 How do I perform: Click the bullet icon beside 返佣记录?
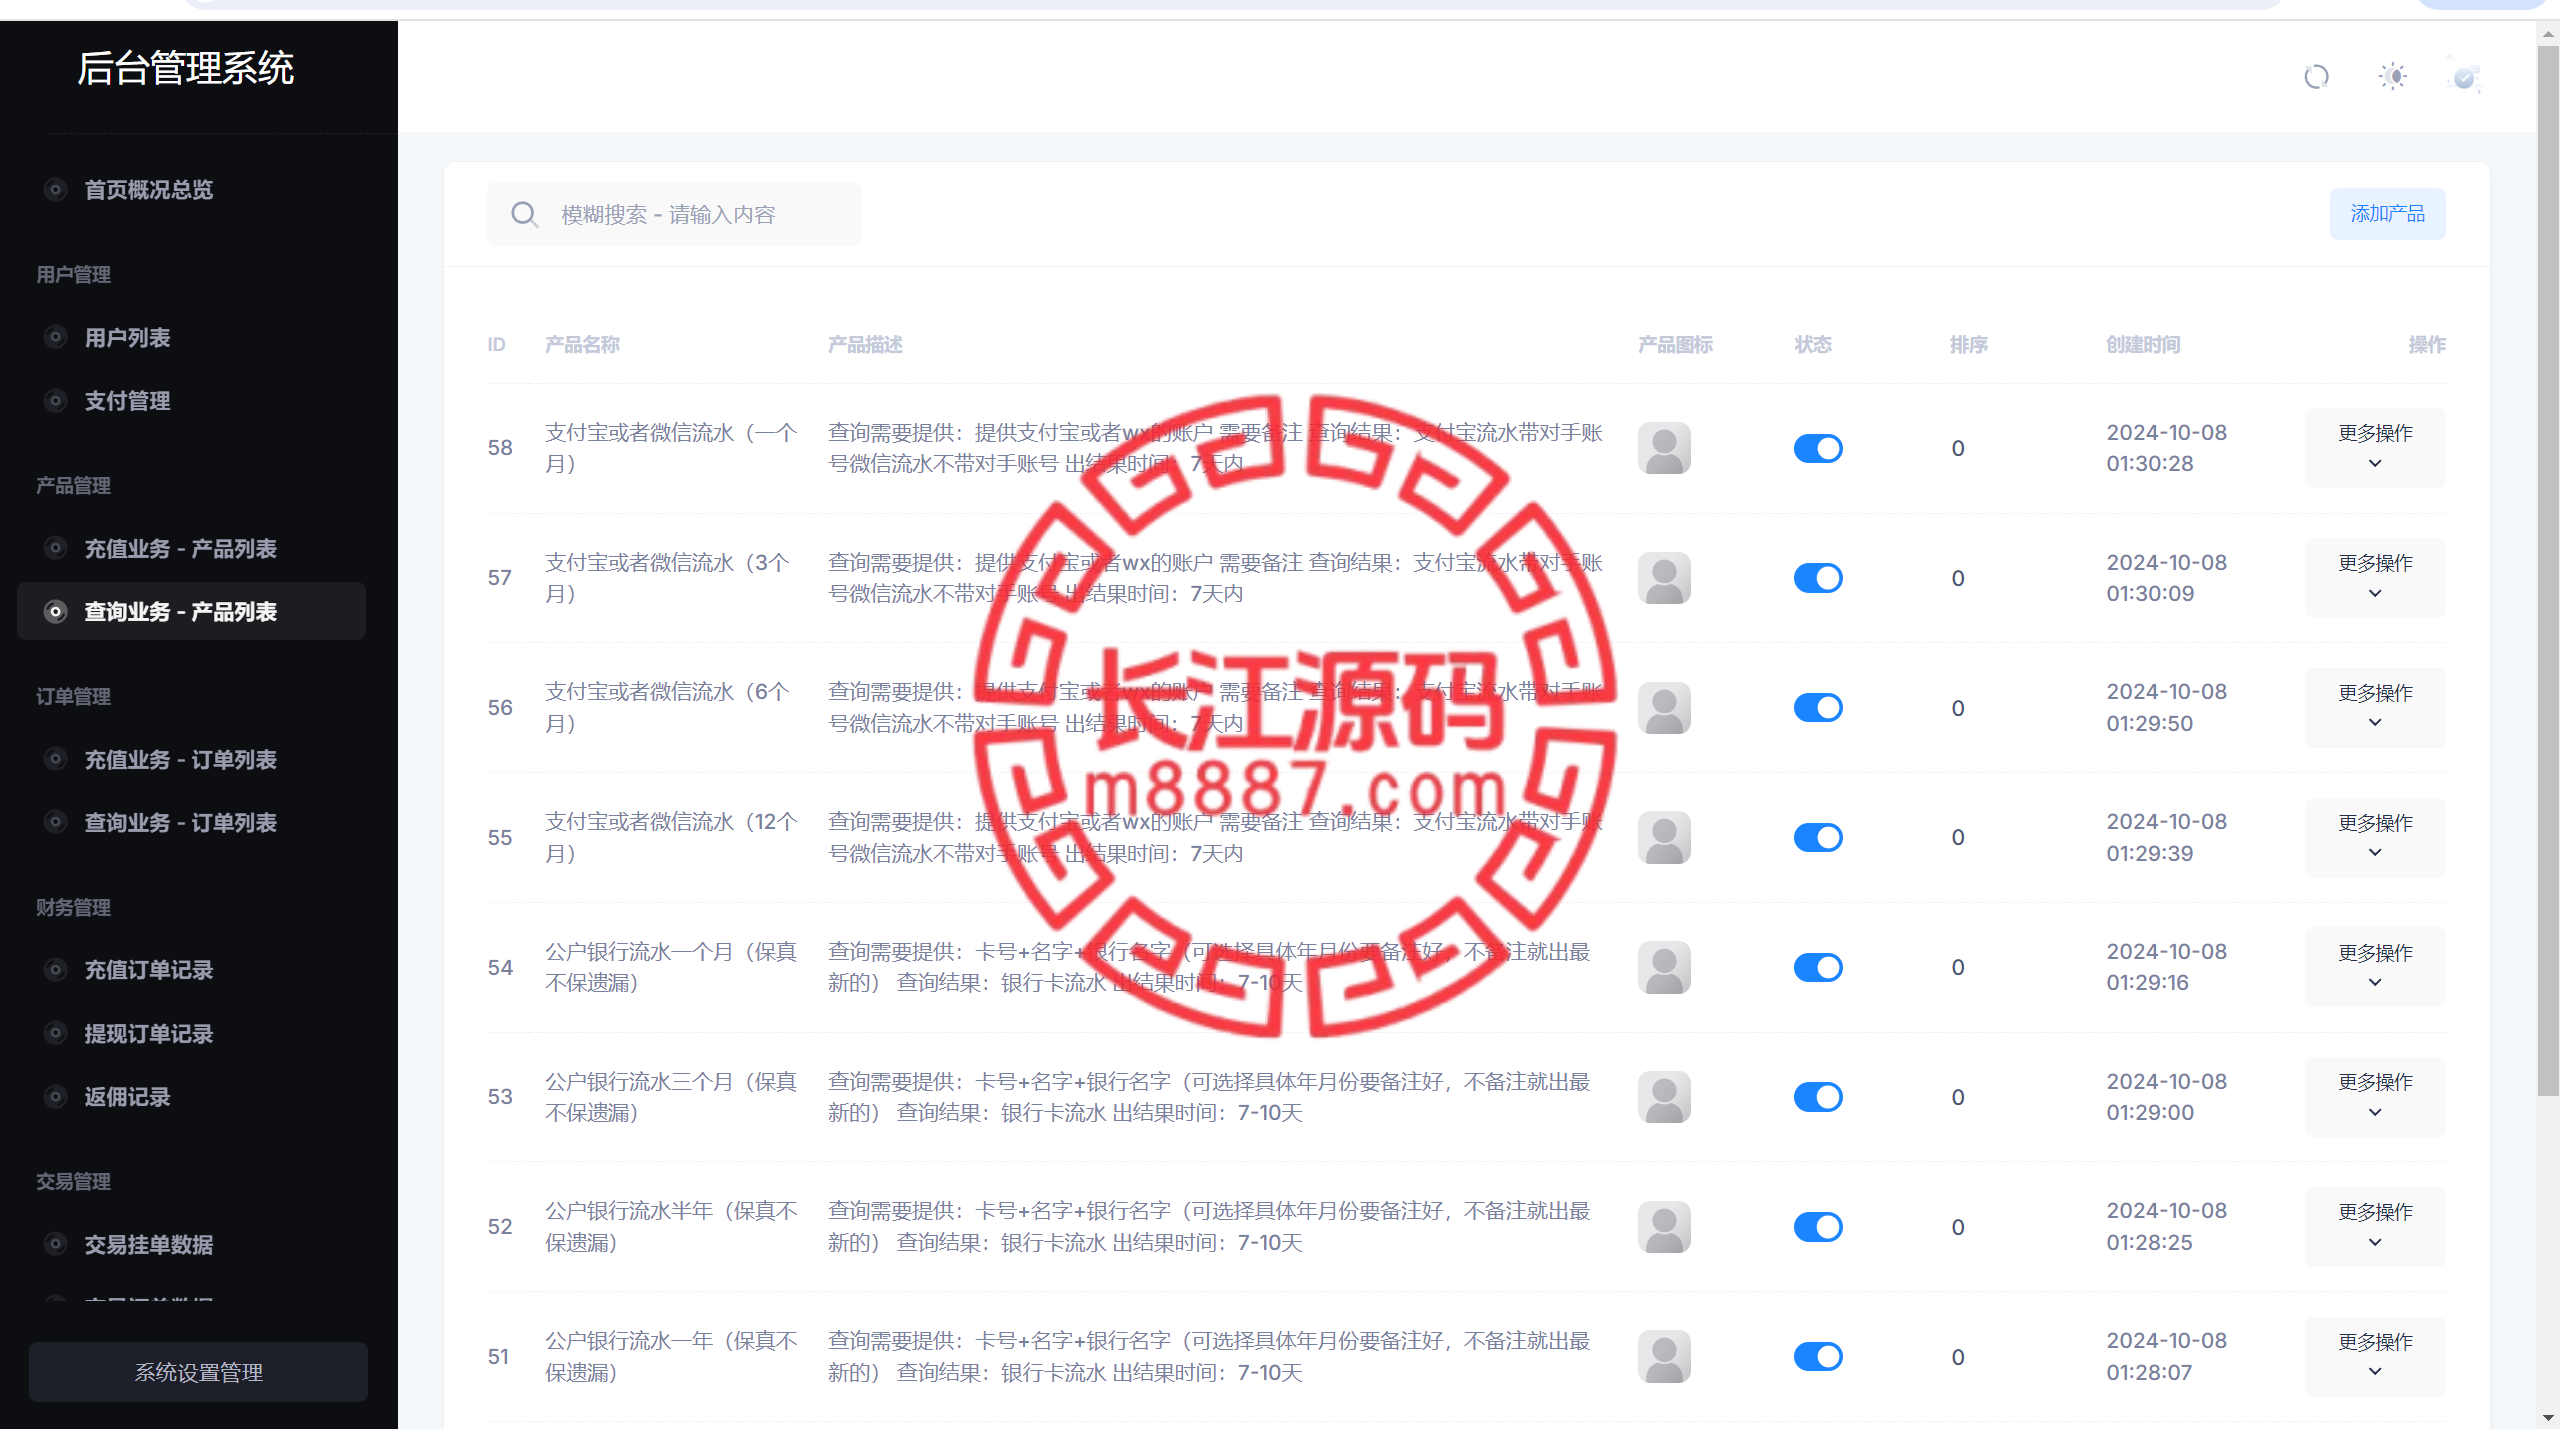click(x=56, y=1096)
